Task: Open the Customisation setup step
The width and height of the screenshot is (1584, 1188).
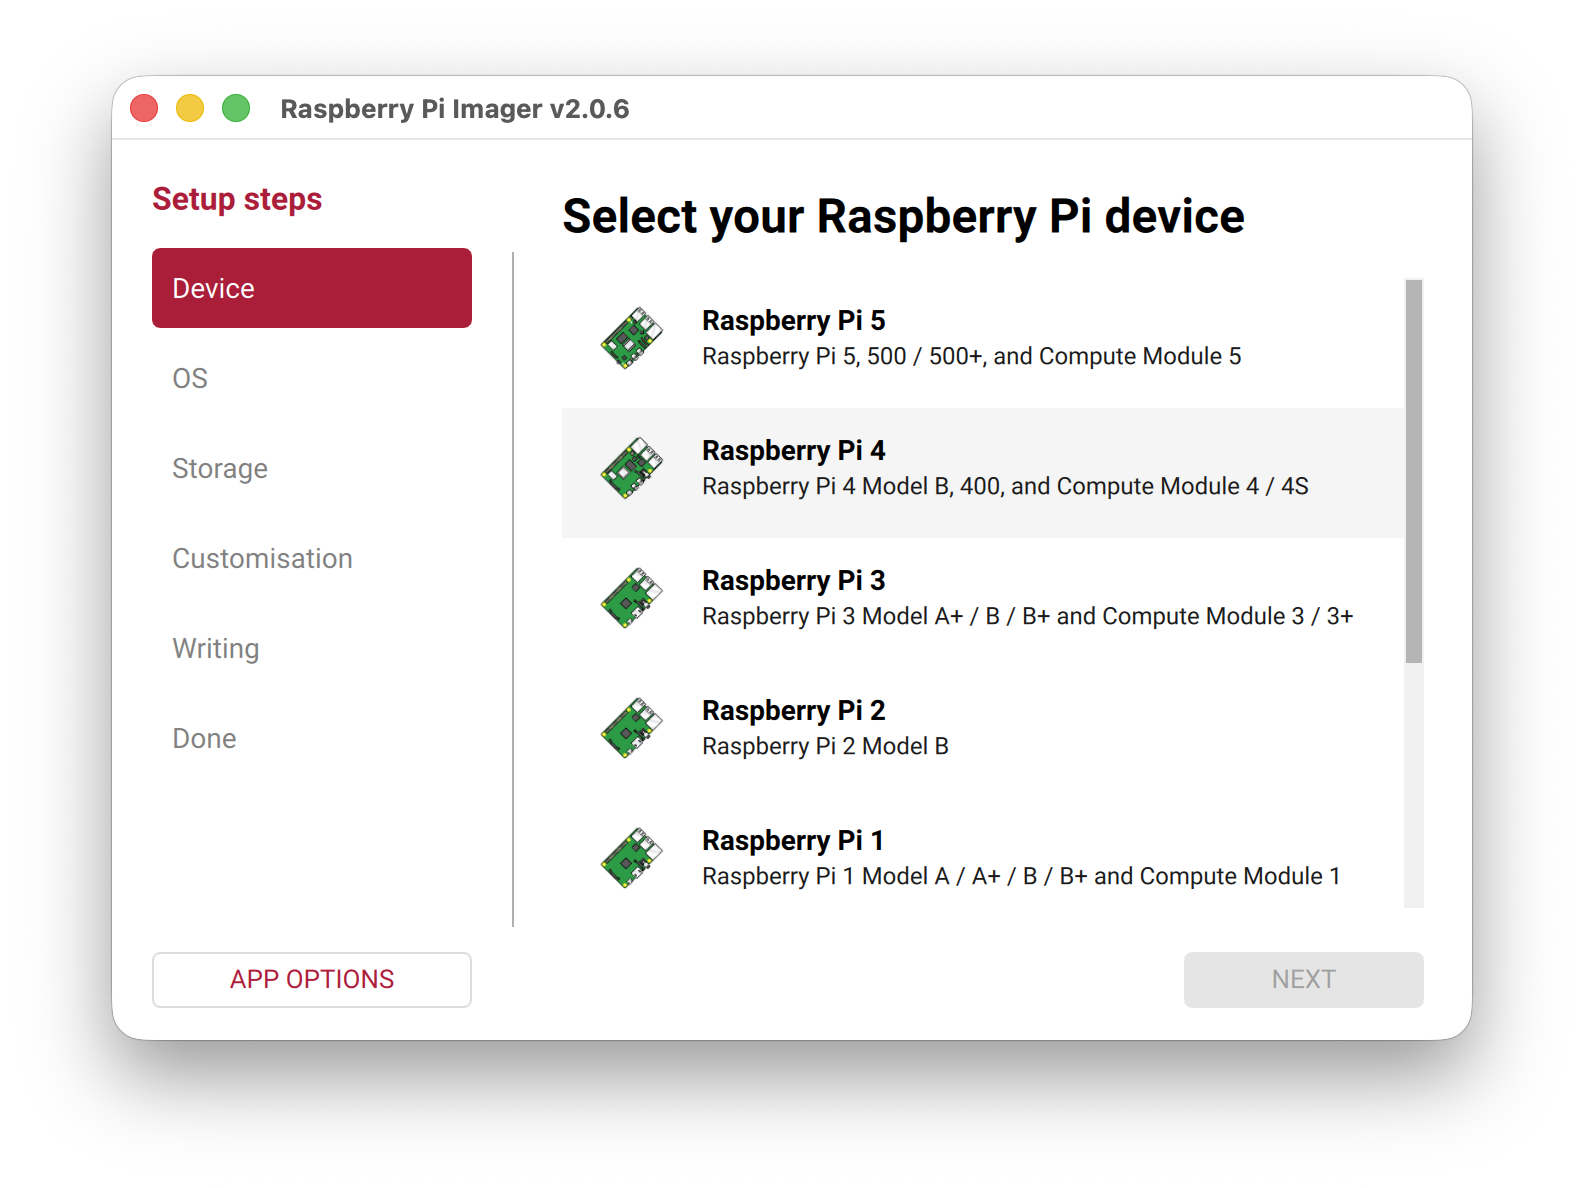Action: click(x=262, y=558)
